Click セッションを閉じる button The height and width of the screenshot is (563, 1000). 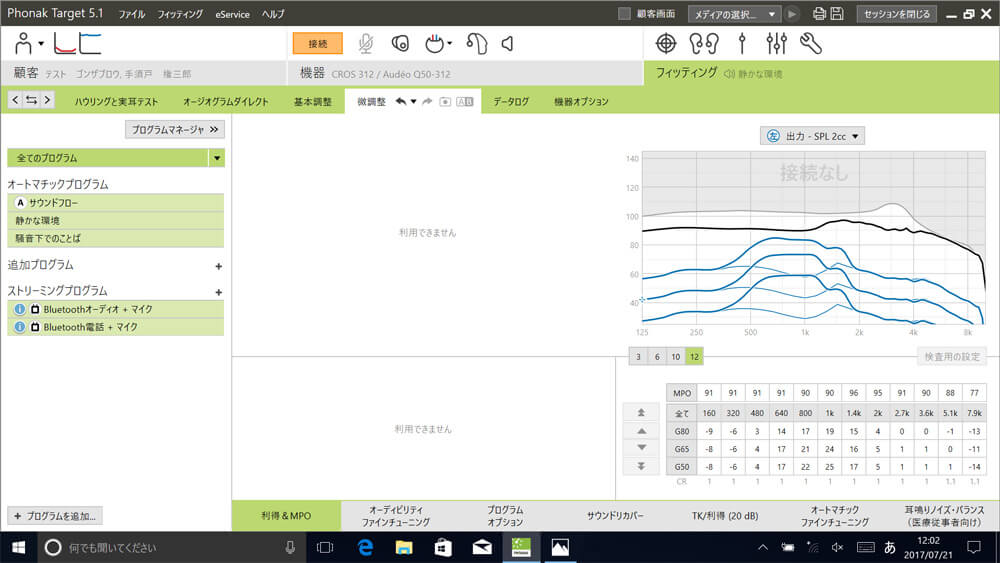[x=897, y=13]
